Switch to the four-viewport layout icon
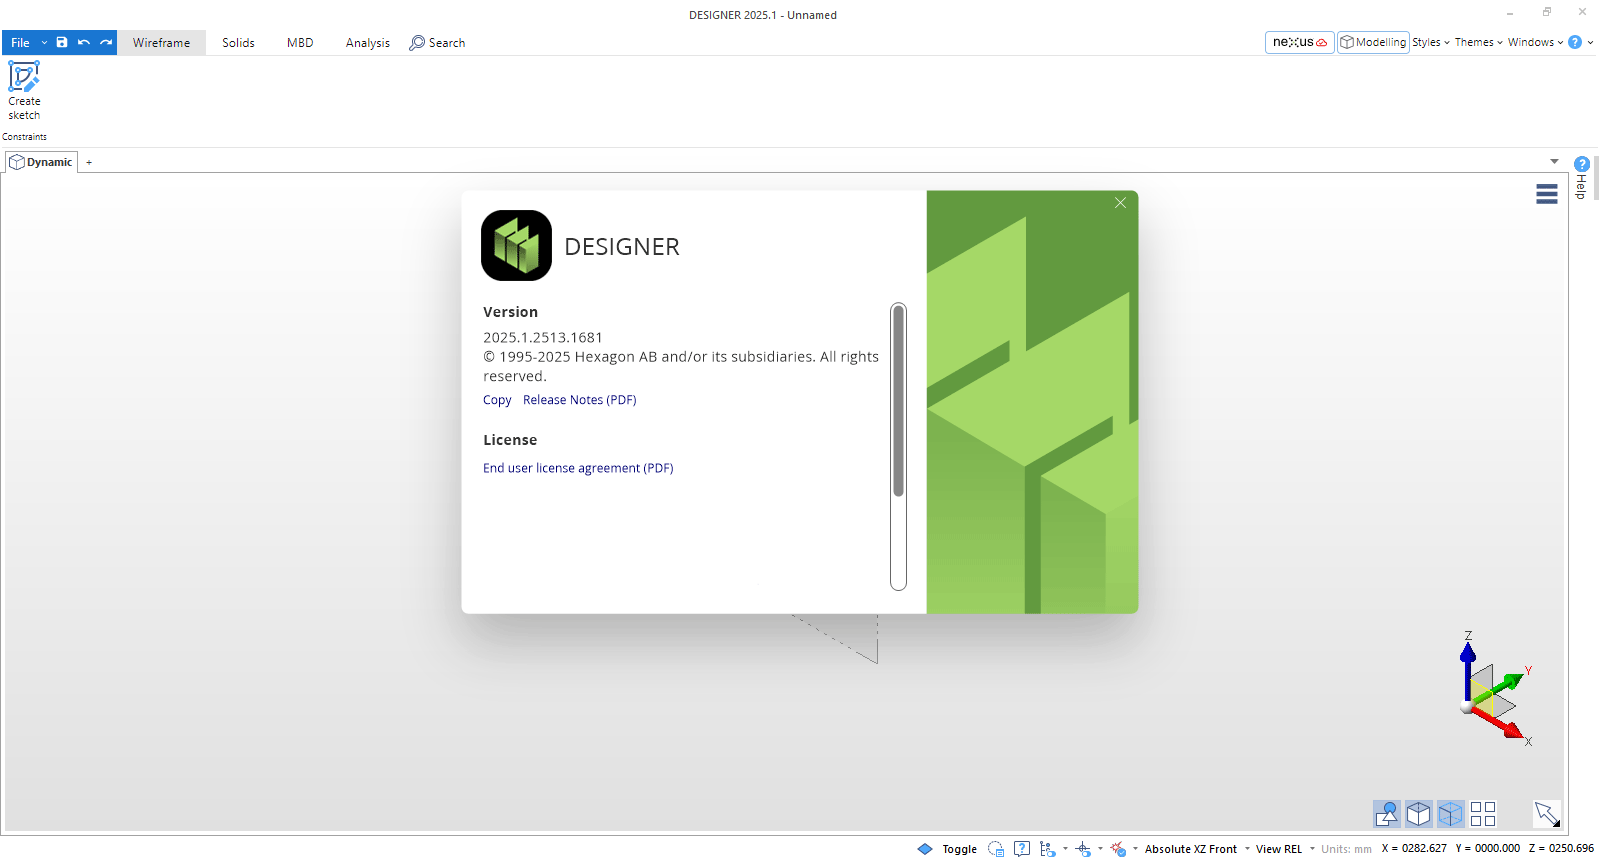The width and height of the screenshot is (1599, 859). [x=1483, y=814]
